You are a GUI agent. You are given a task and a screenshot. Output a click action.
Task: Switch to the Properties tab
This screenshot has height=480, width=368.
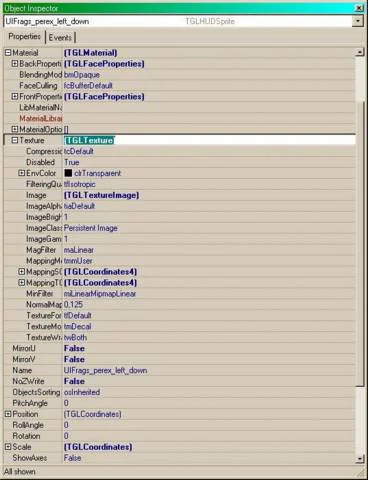tap(24, 37)
